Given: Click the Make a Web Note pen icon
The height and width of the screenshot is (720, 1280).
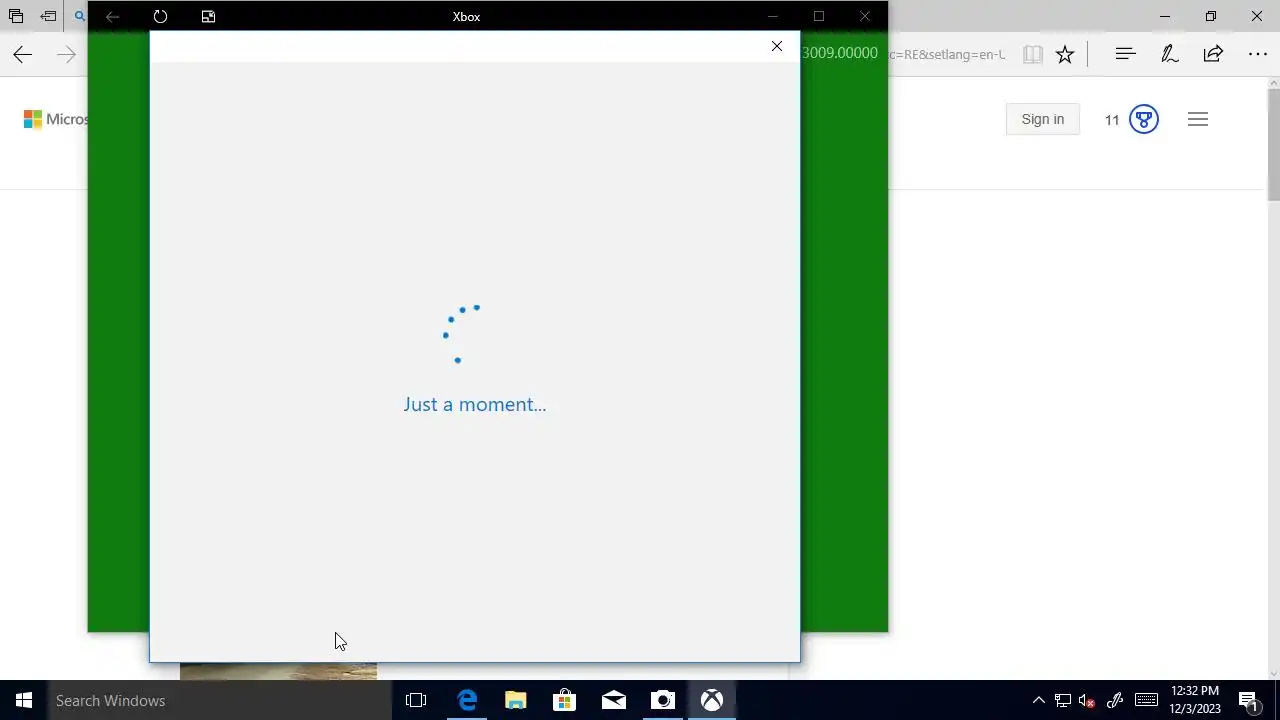Looking at the screenshot, I should click(x=1169, y=54).
